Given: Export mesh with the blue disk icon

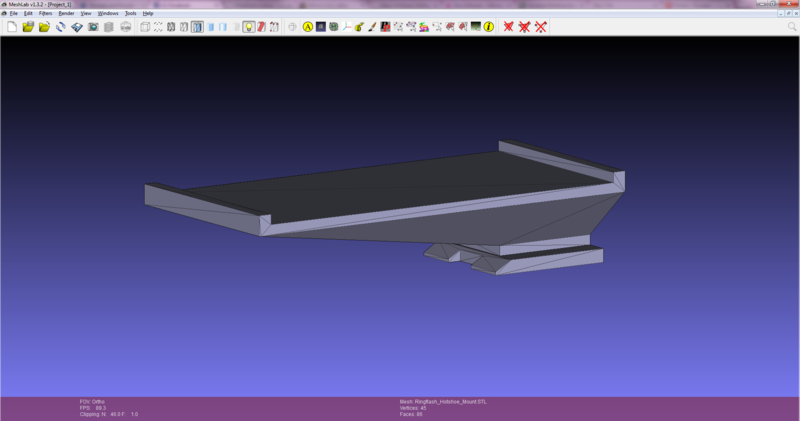Looking at the screenshot, I should [77, 27].
